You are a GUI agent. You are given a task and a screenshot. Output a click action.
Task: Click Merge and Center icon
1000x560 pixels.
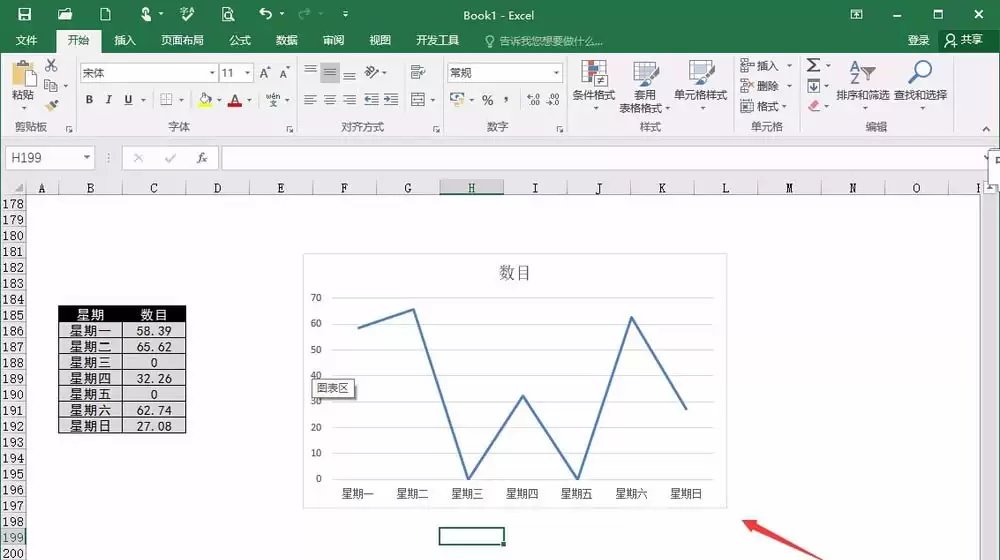click(x=418, y=99)
